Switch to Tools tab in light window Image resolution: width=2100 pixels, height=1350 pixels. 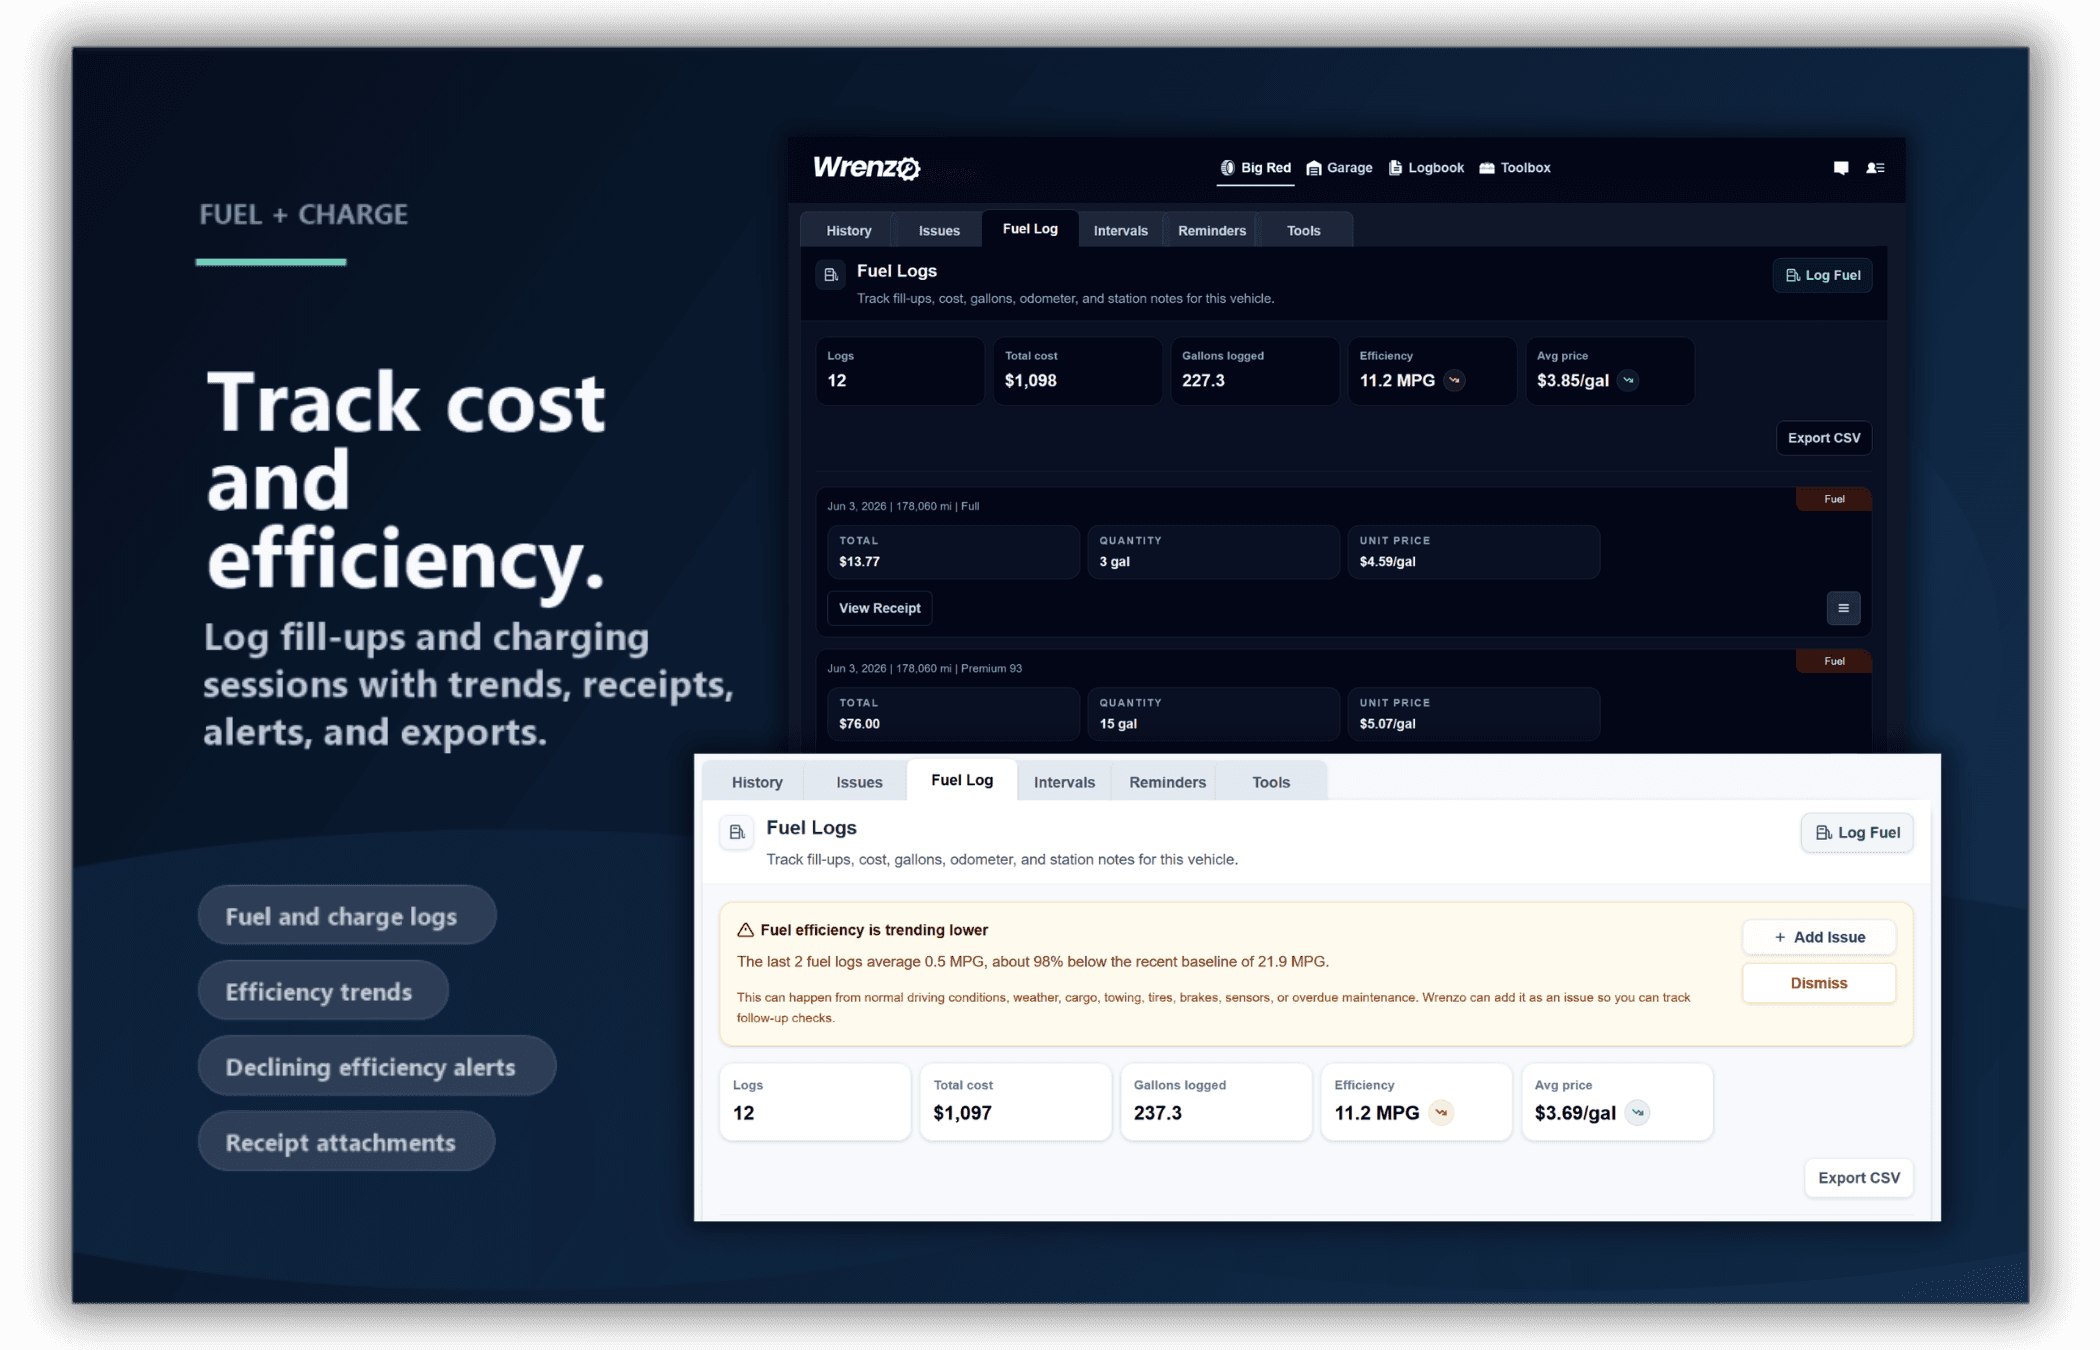click(x=1271, y=782)
